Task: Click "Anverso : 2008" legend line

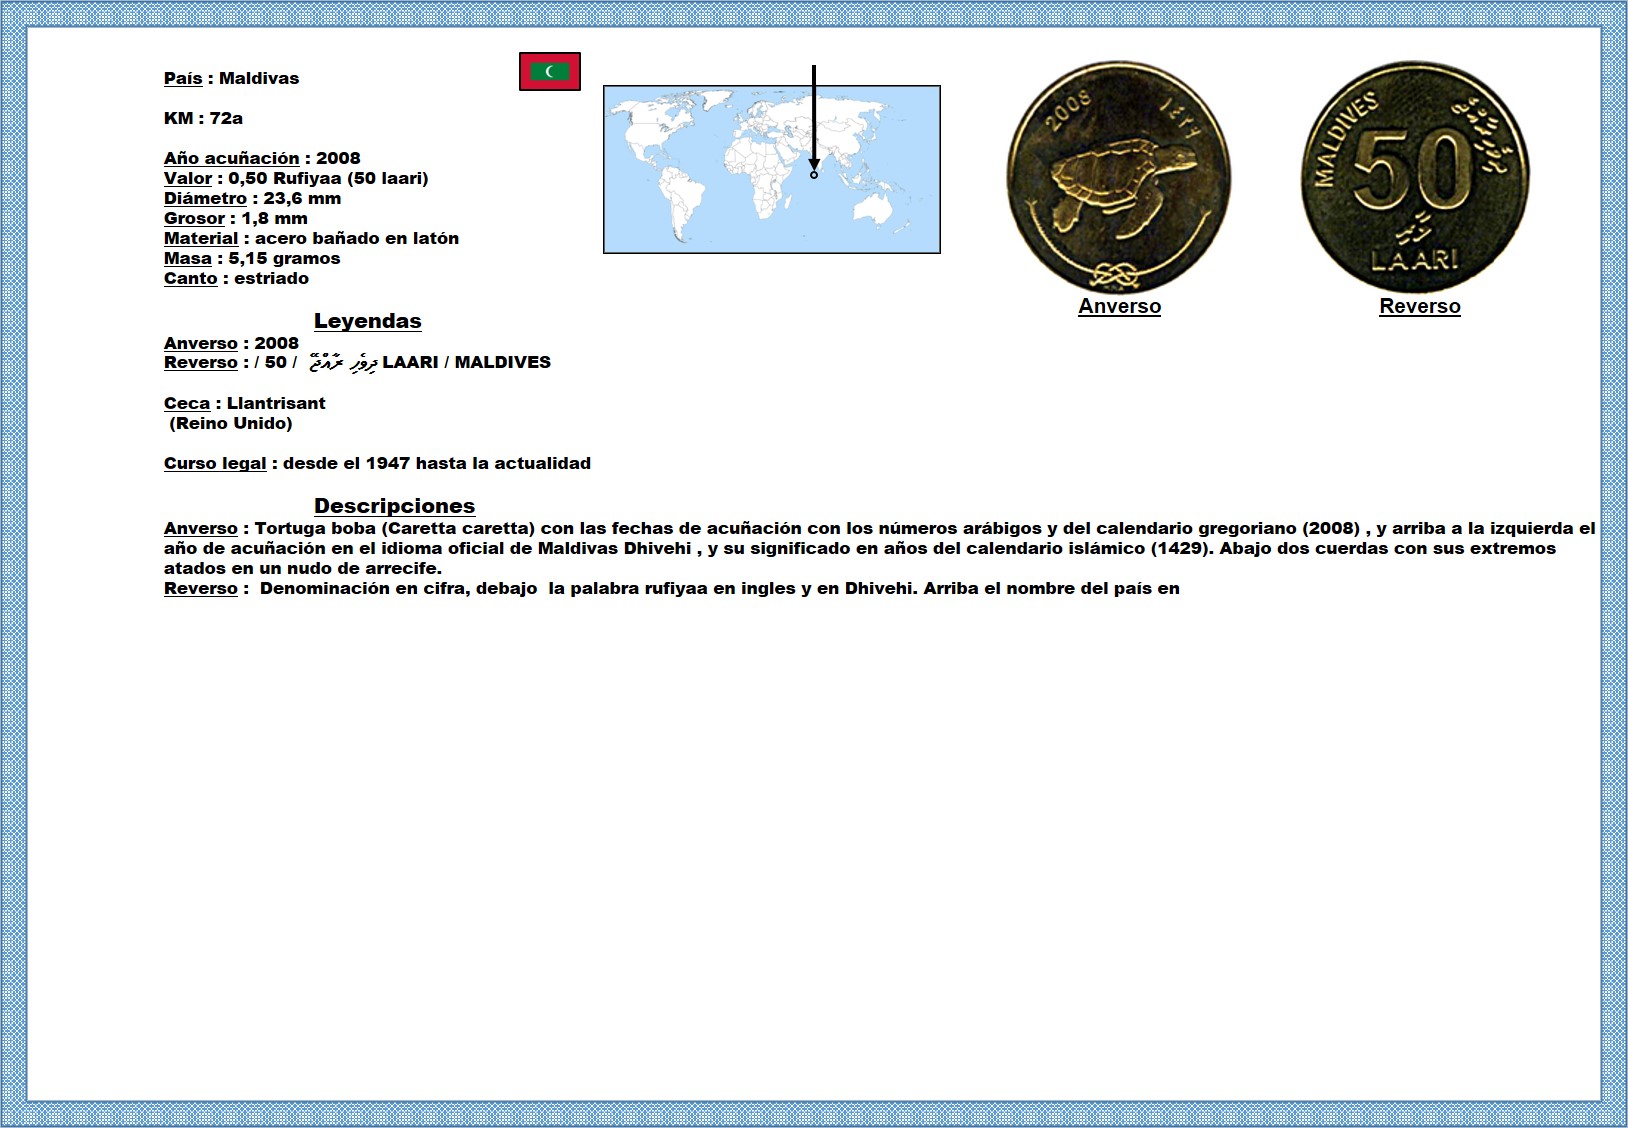Action: point(231,343)
